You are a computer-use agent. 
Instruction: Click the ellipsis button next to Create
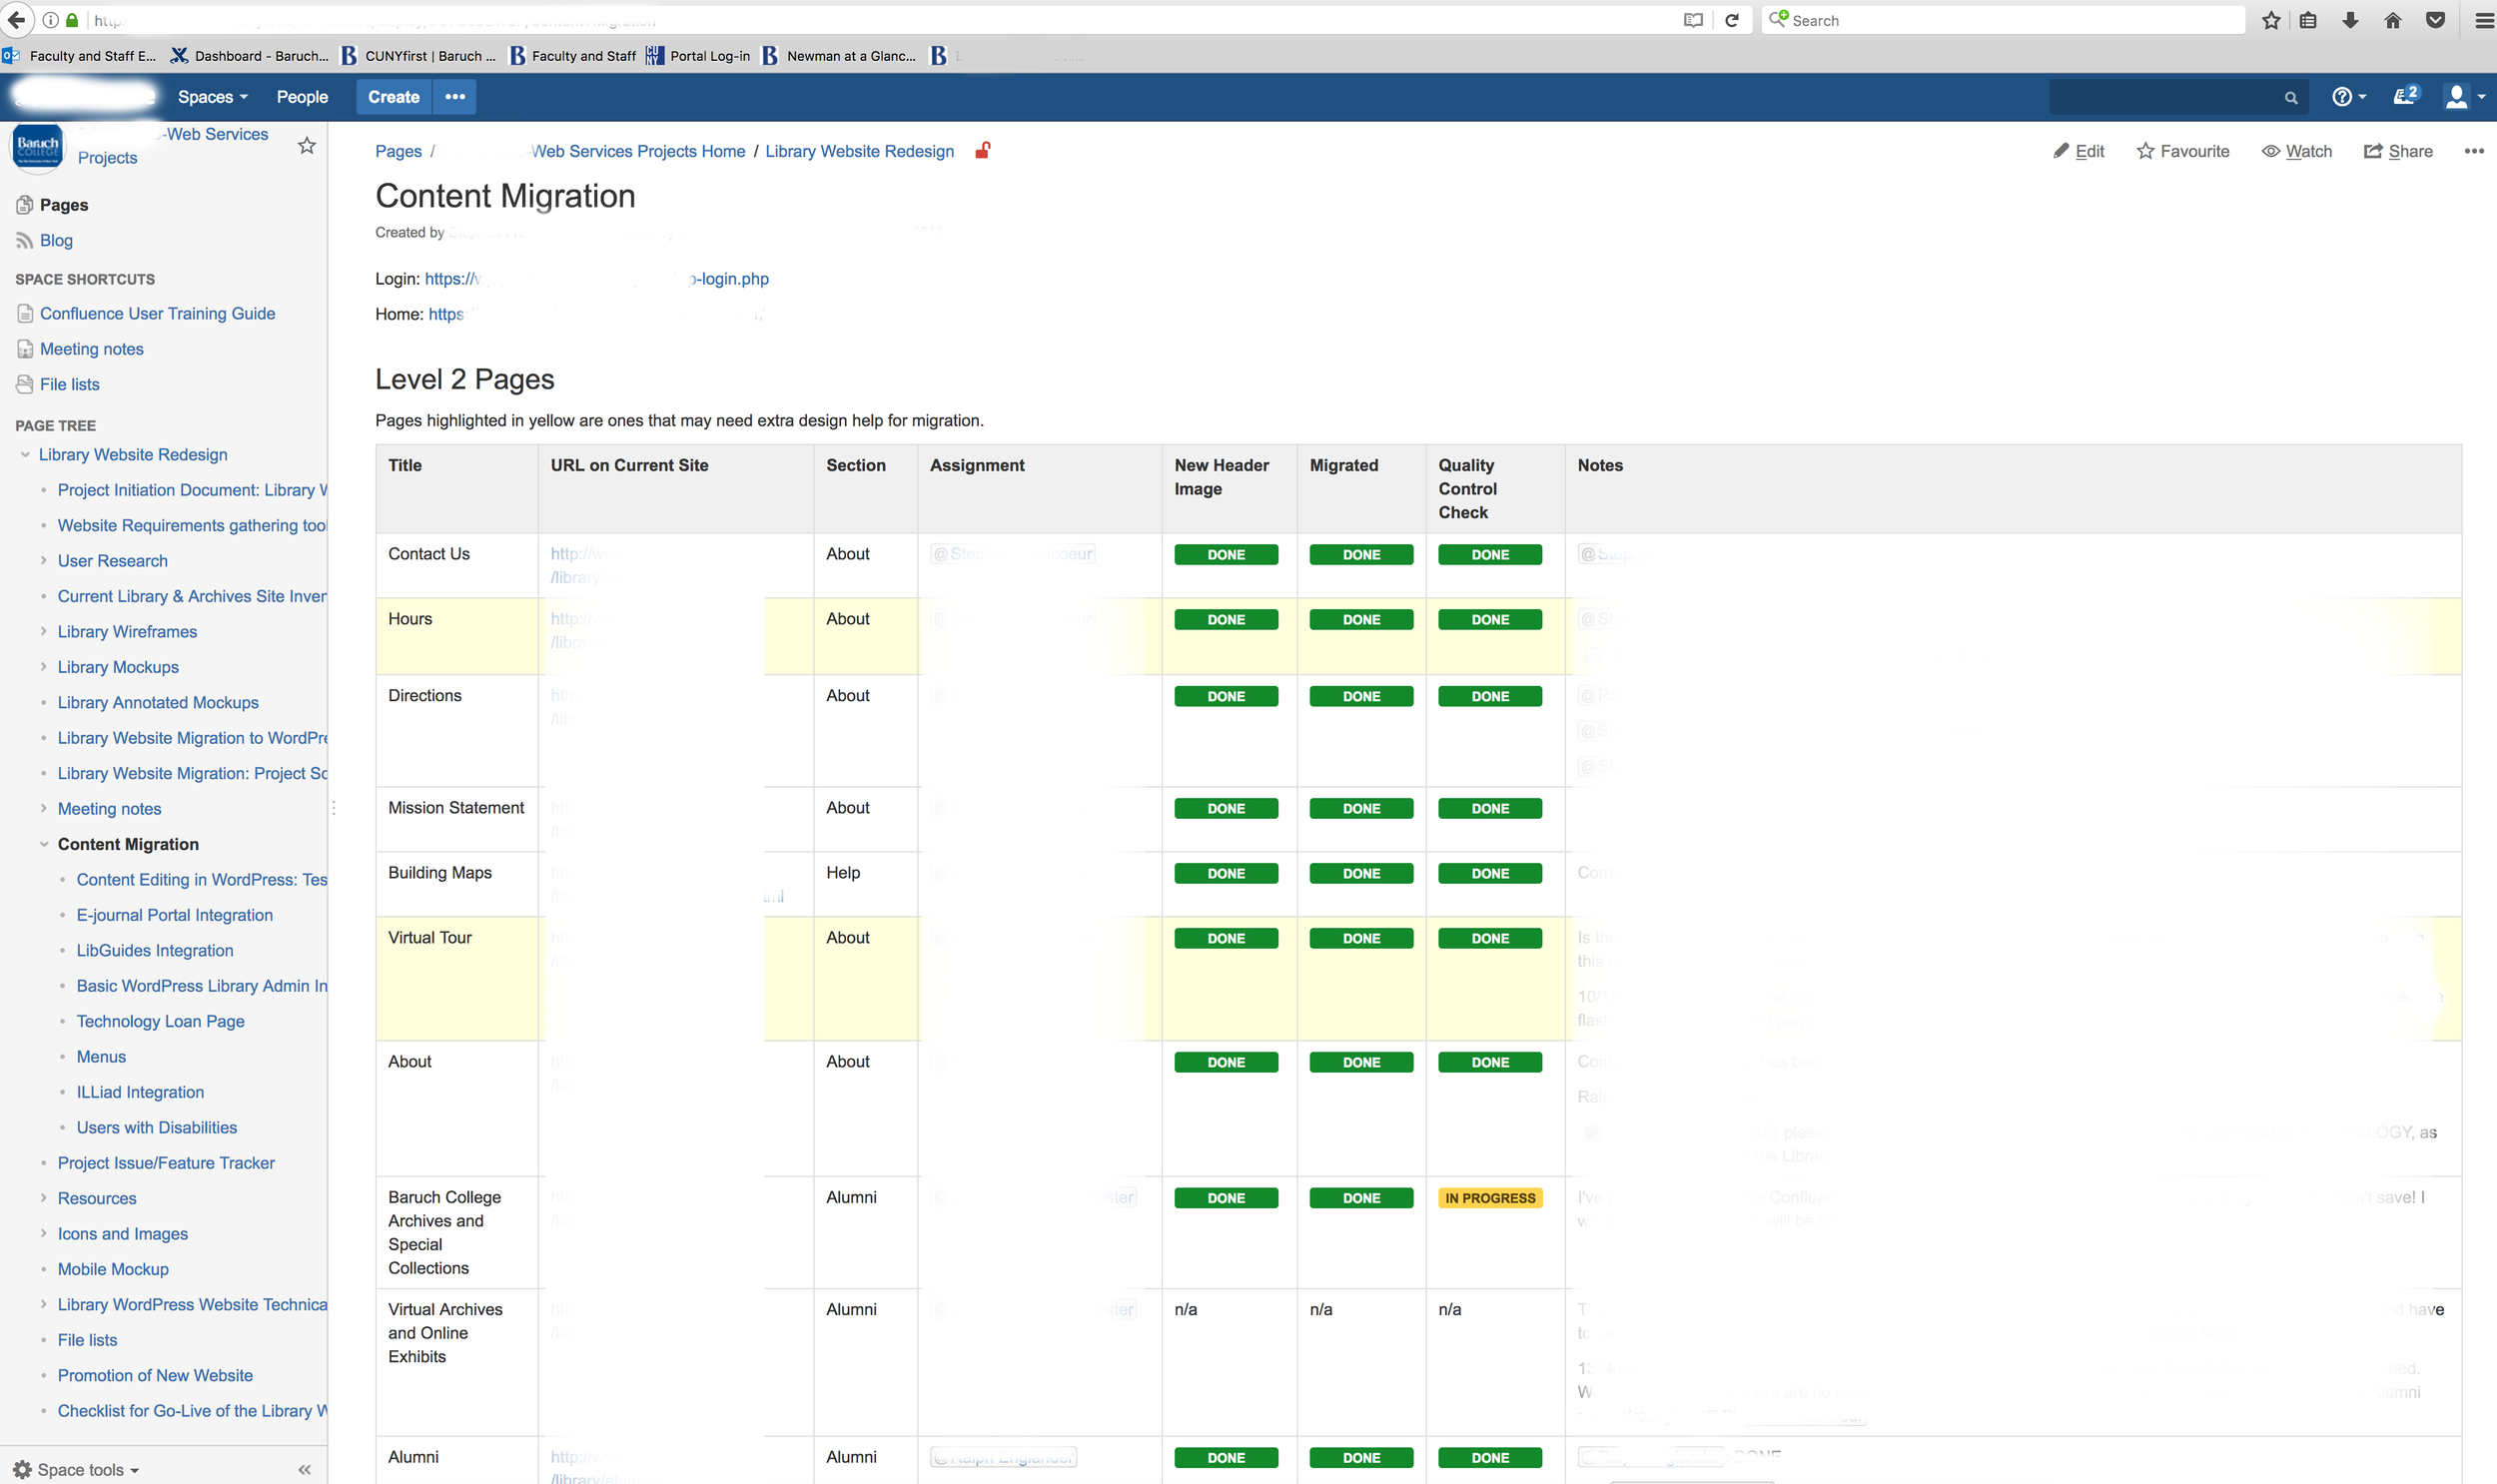(455, 97)
